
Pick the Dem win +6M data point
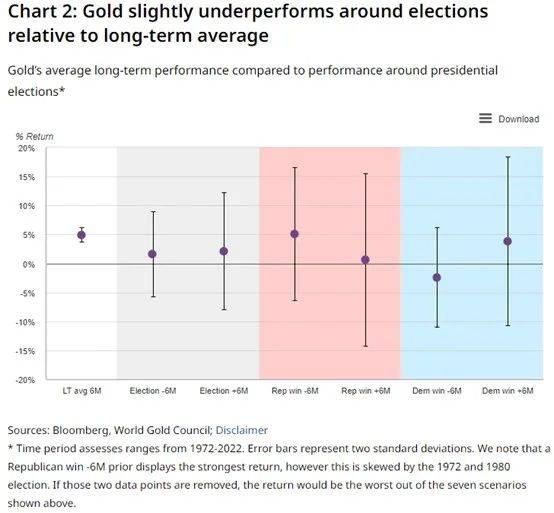click(x=507, y=241)
